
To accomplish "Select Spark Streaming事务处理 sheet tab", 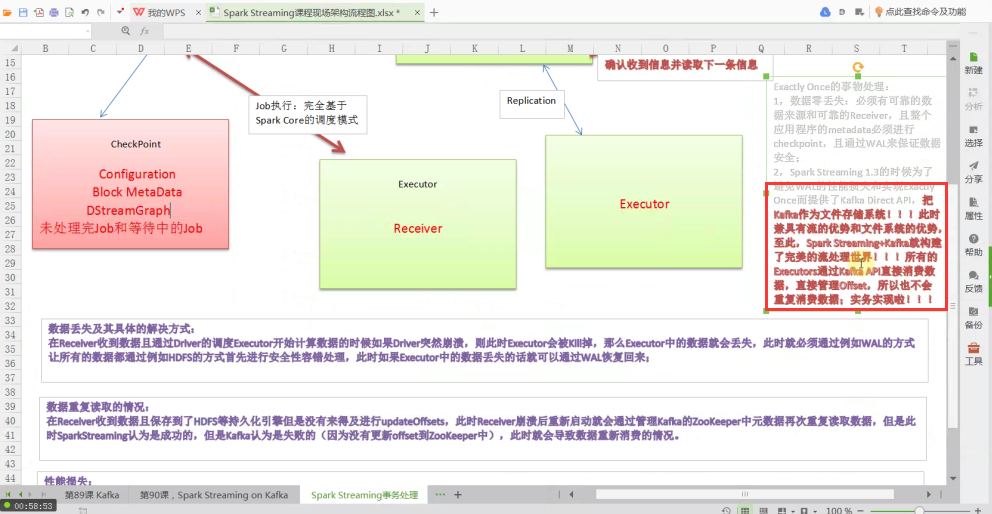I will click(364, 495).
